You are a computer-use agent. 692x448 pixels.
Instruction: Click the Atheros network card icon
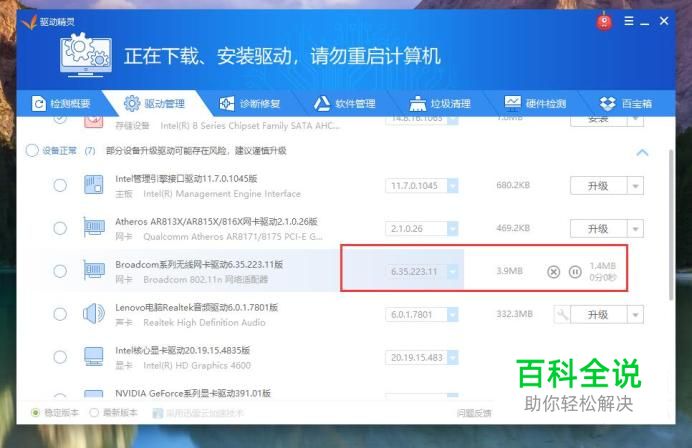point(94,228)
